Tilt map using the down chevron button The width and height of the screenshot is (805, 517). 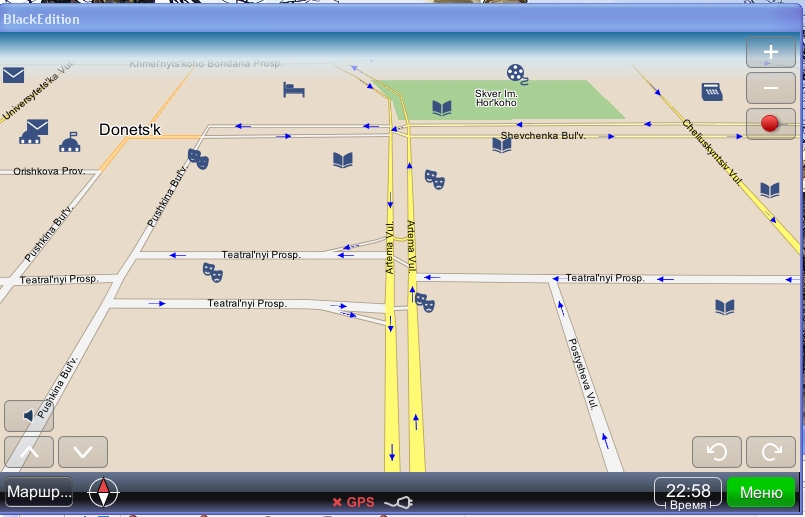pyautogui.click(x=82, y=452)
